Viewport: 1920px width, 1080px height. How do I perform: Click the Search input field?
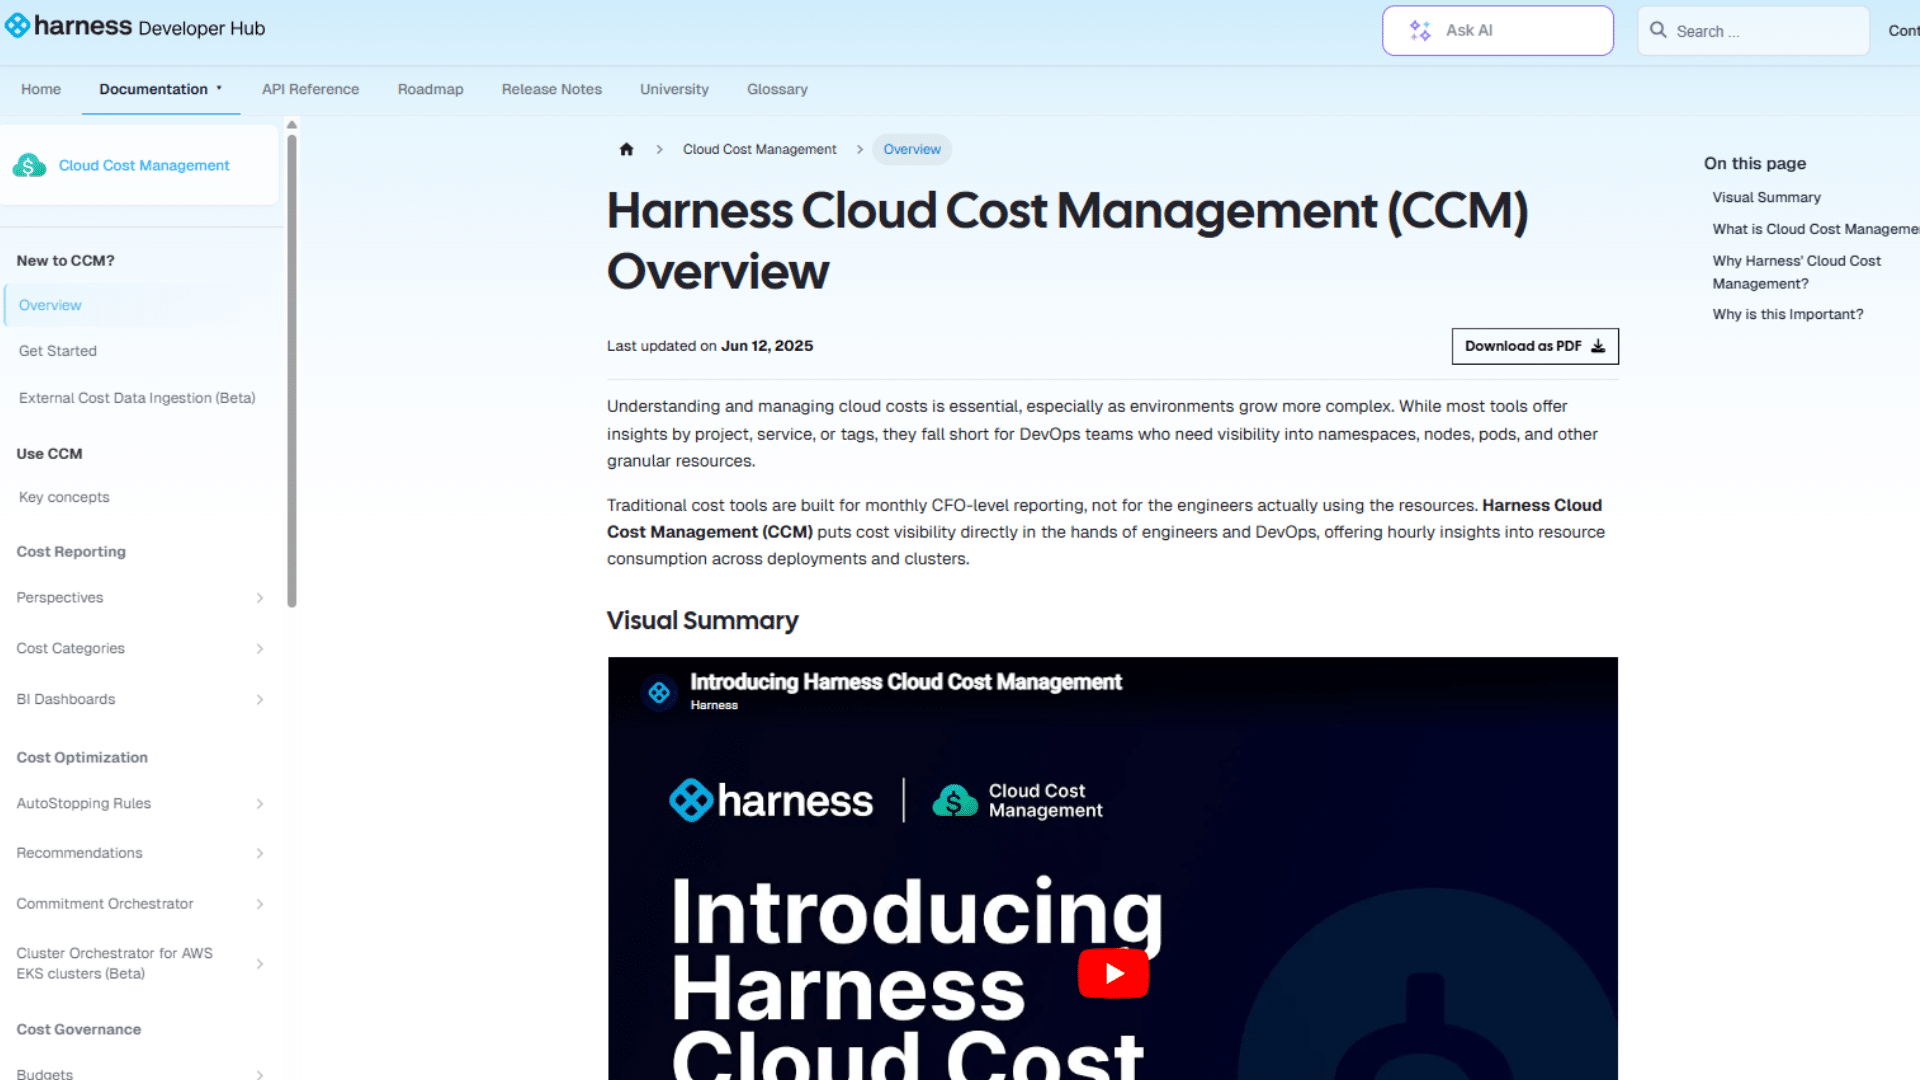[x=1753, y=31]
